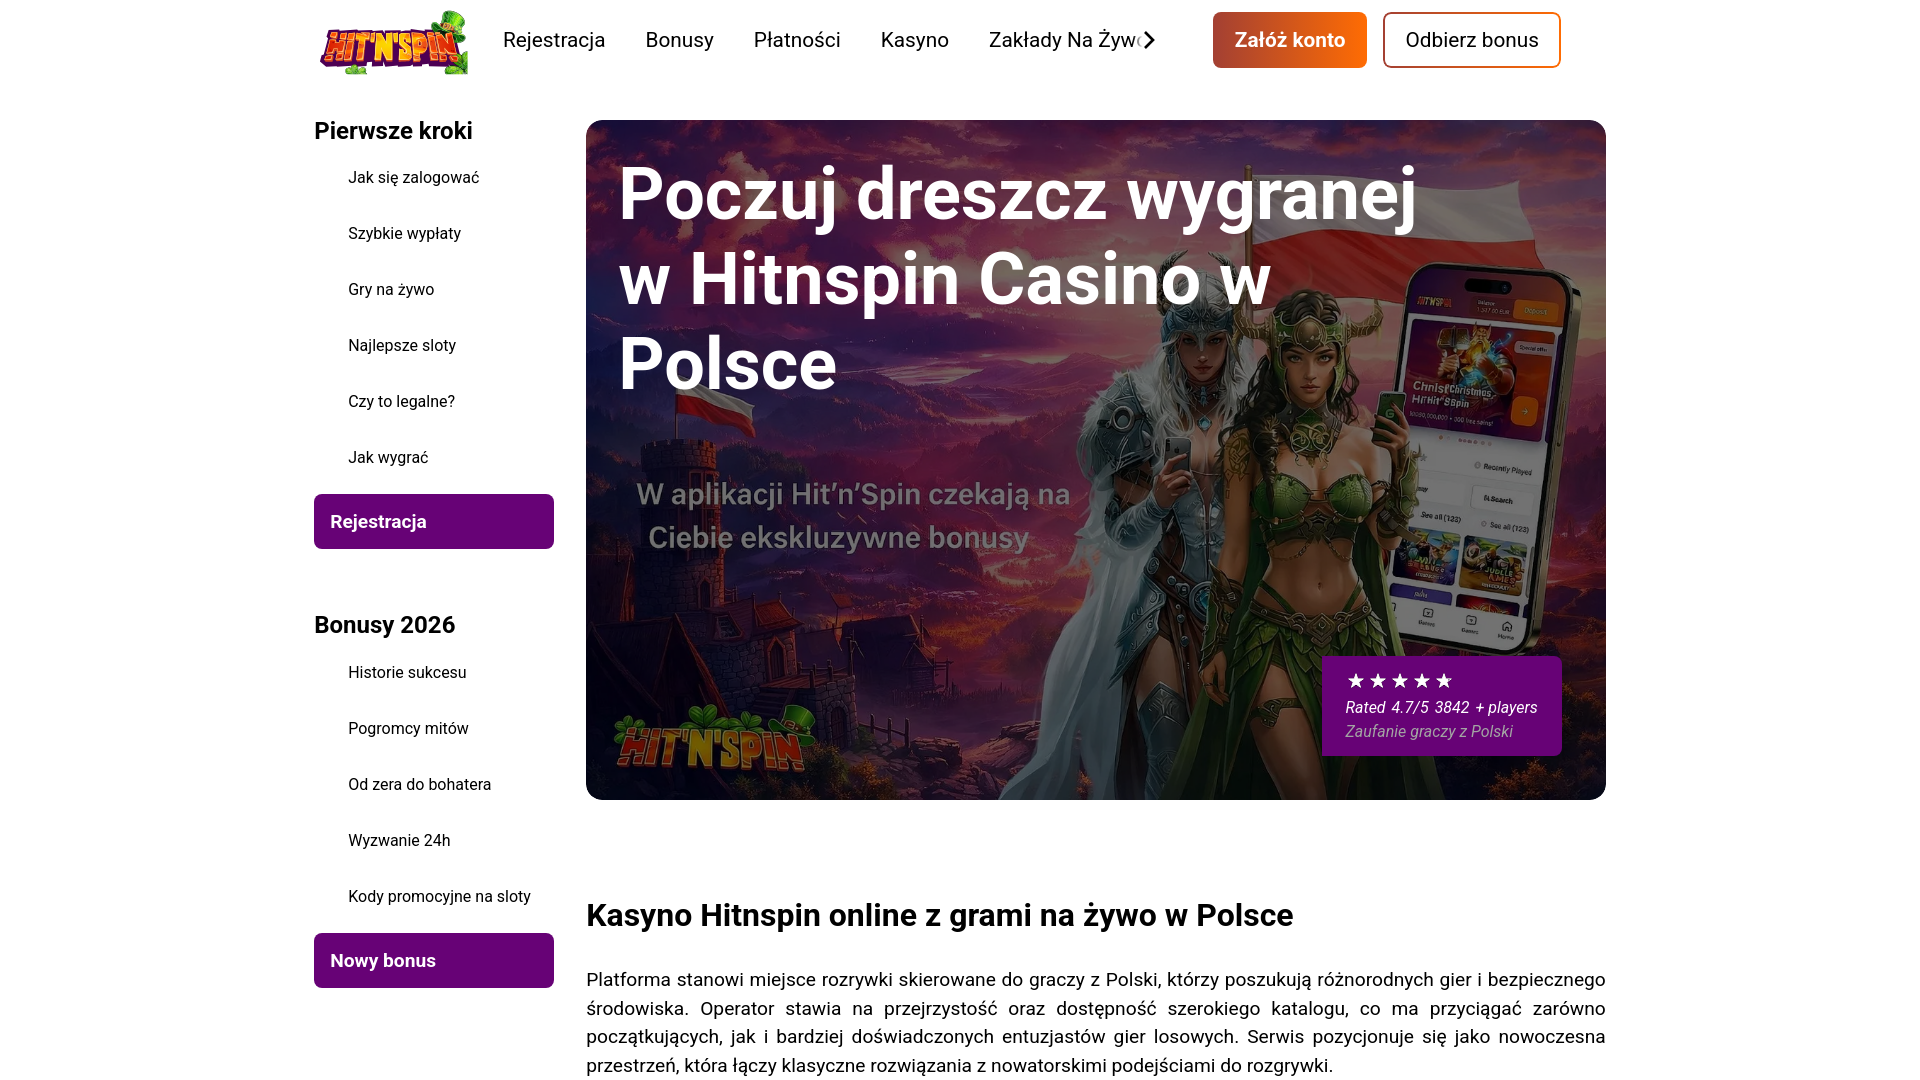This screenshot has width=1920, height=1080.
Task: Click the five-star rating icons in banner
Action: click(x=1399, y=681)
